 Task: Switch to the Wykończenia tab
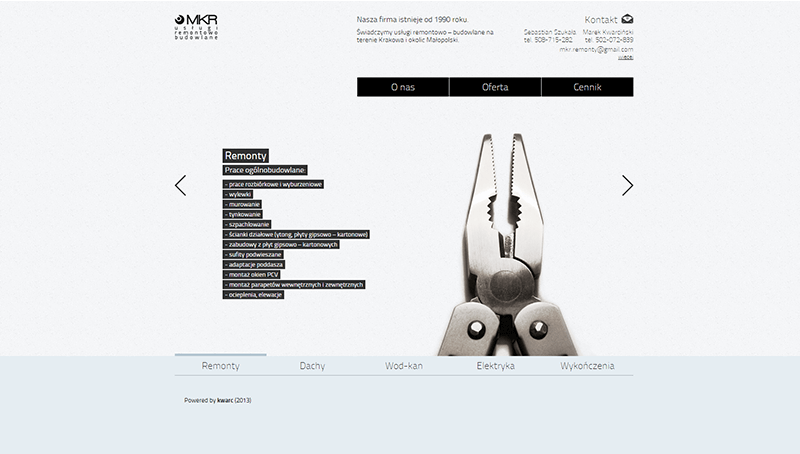587,366
